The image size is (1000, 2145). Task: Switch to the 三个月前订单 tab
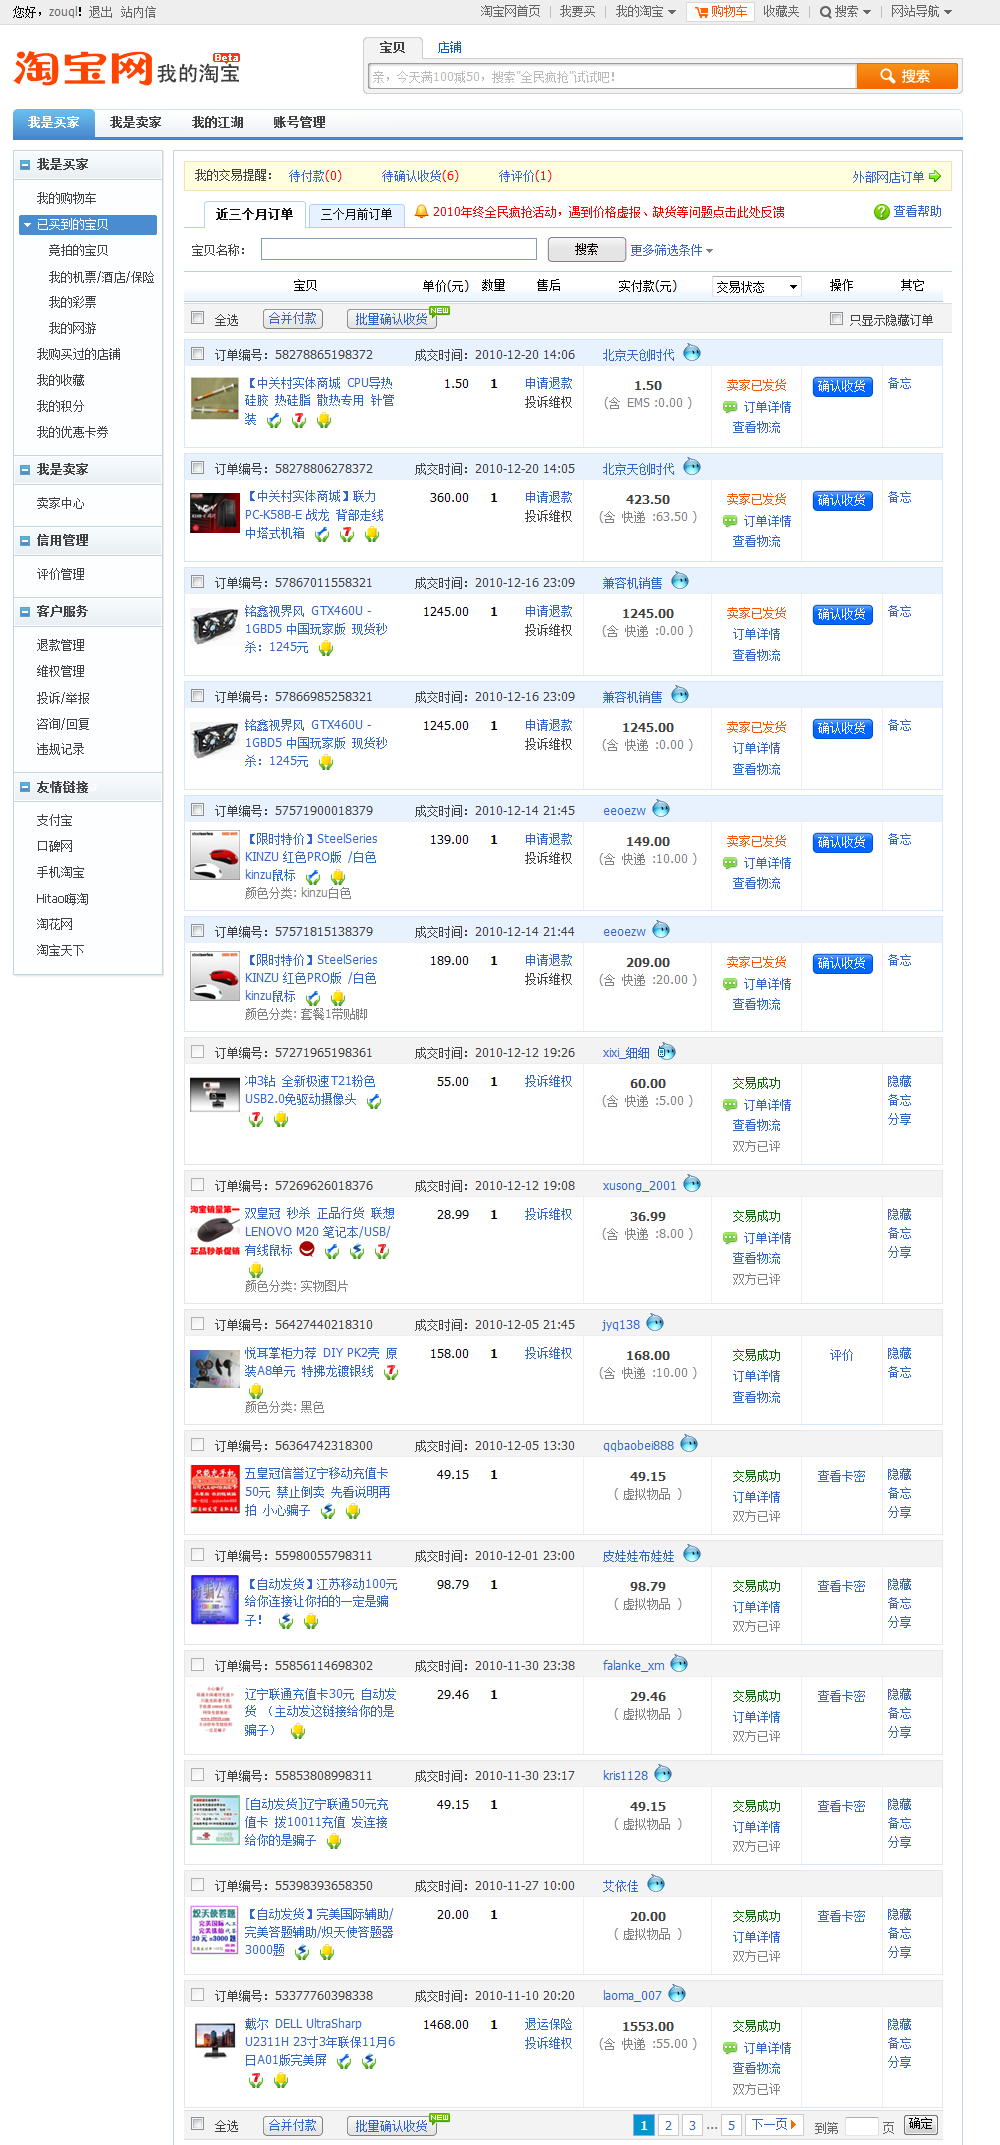[356, 214]
